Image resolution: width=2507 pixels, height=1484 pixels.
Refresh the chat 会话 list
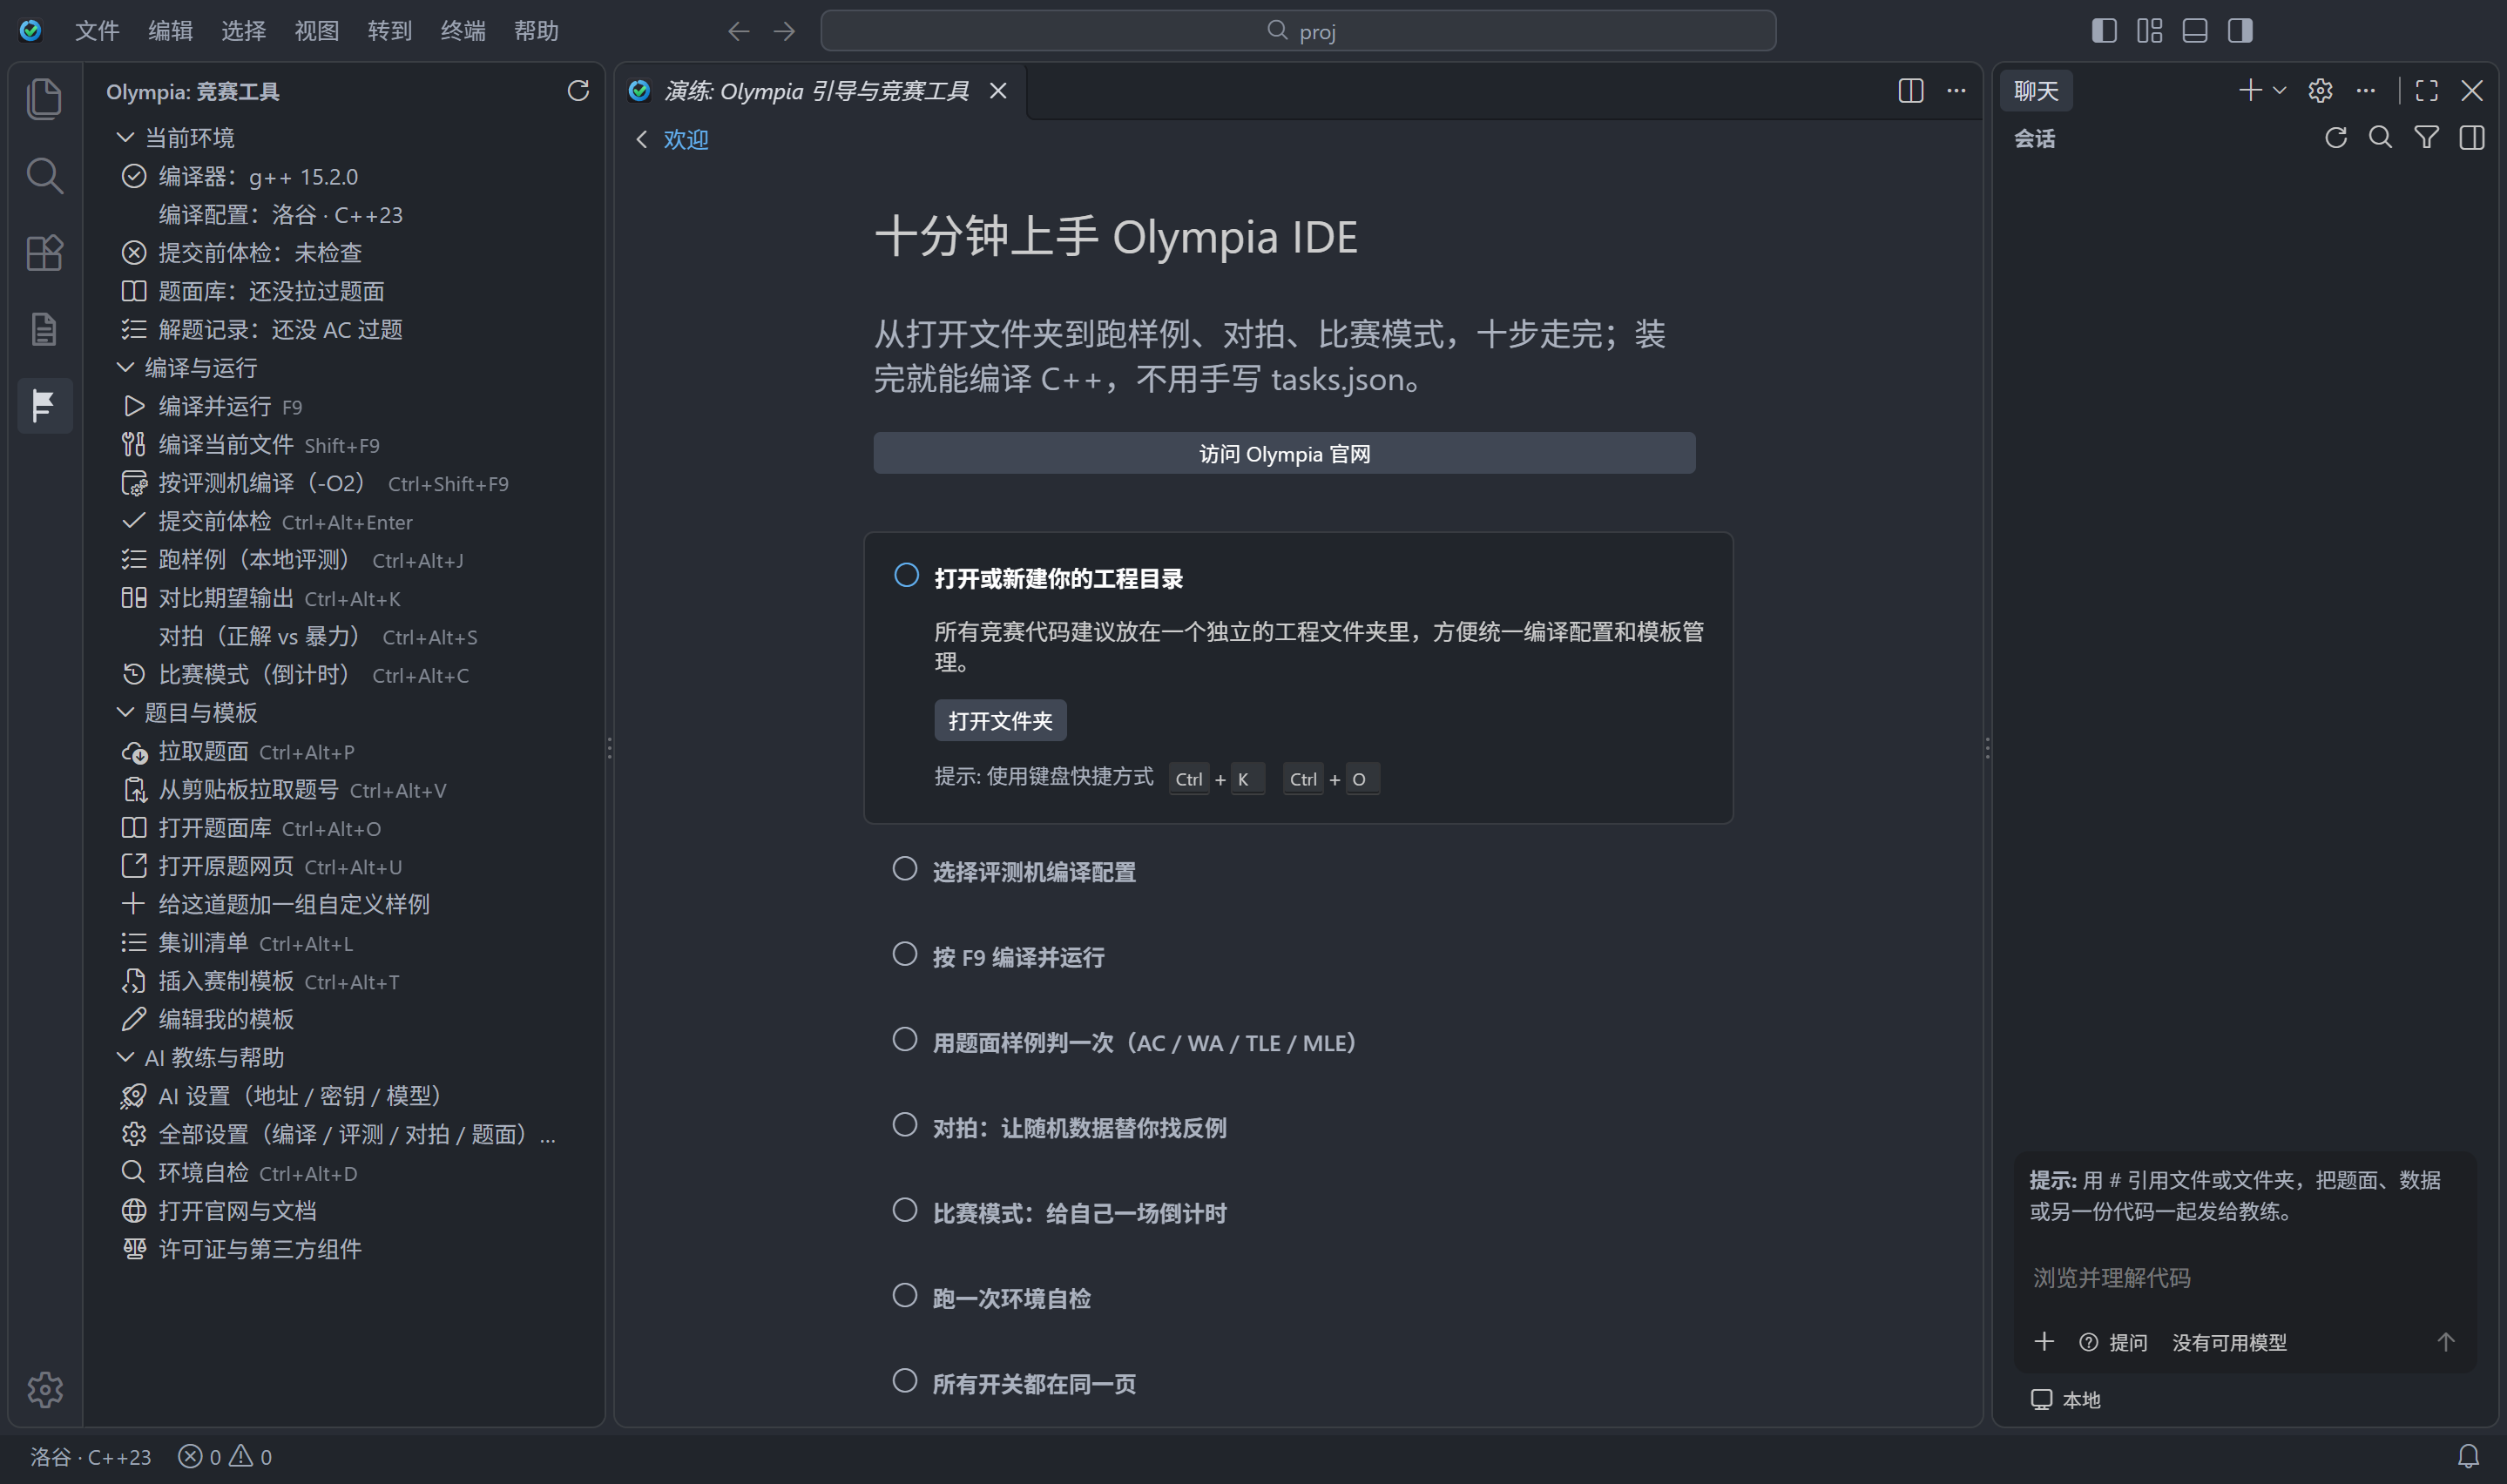(x=2335, y=138)
